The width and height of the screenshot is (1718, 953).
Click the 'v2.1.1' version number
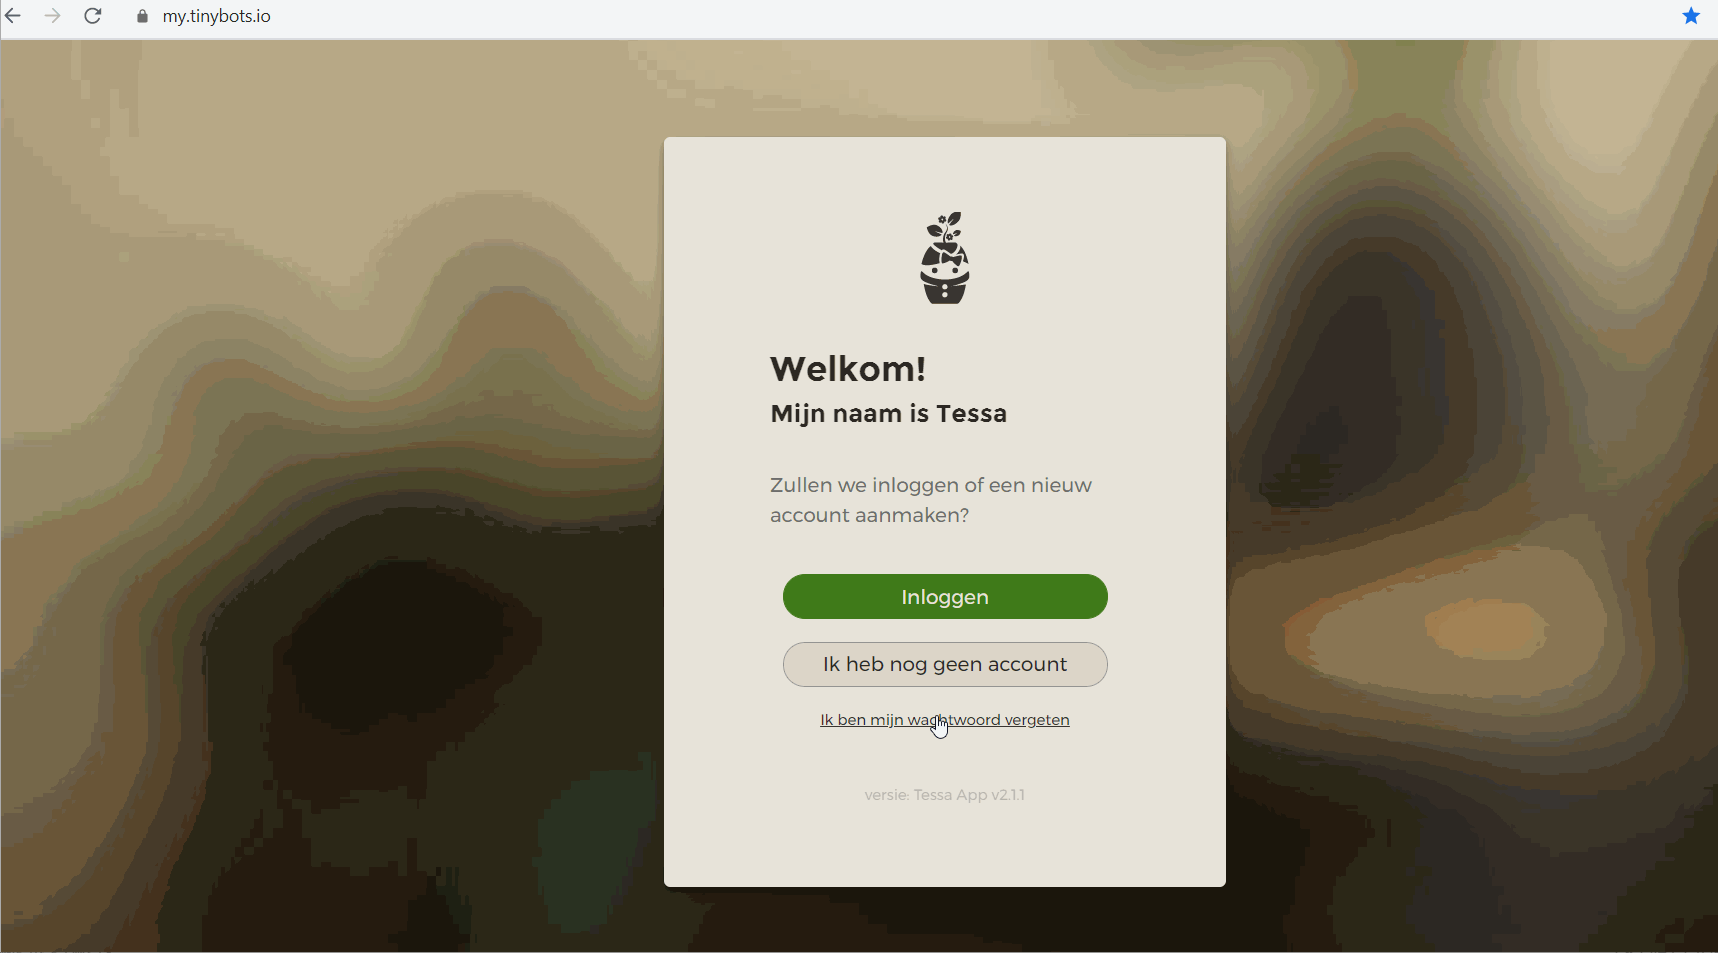pos(1008,795)
